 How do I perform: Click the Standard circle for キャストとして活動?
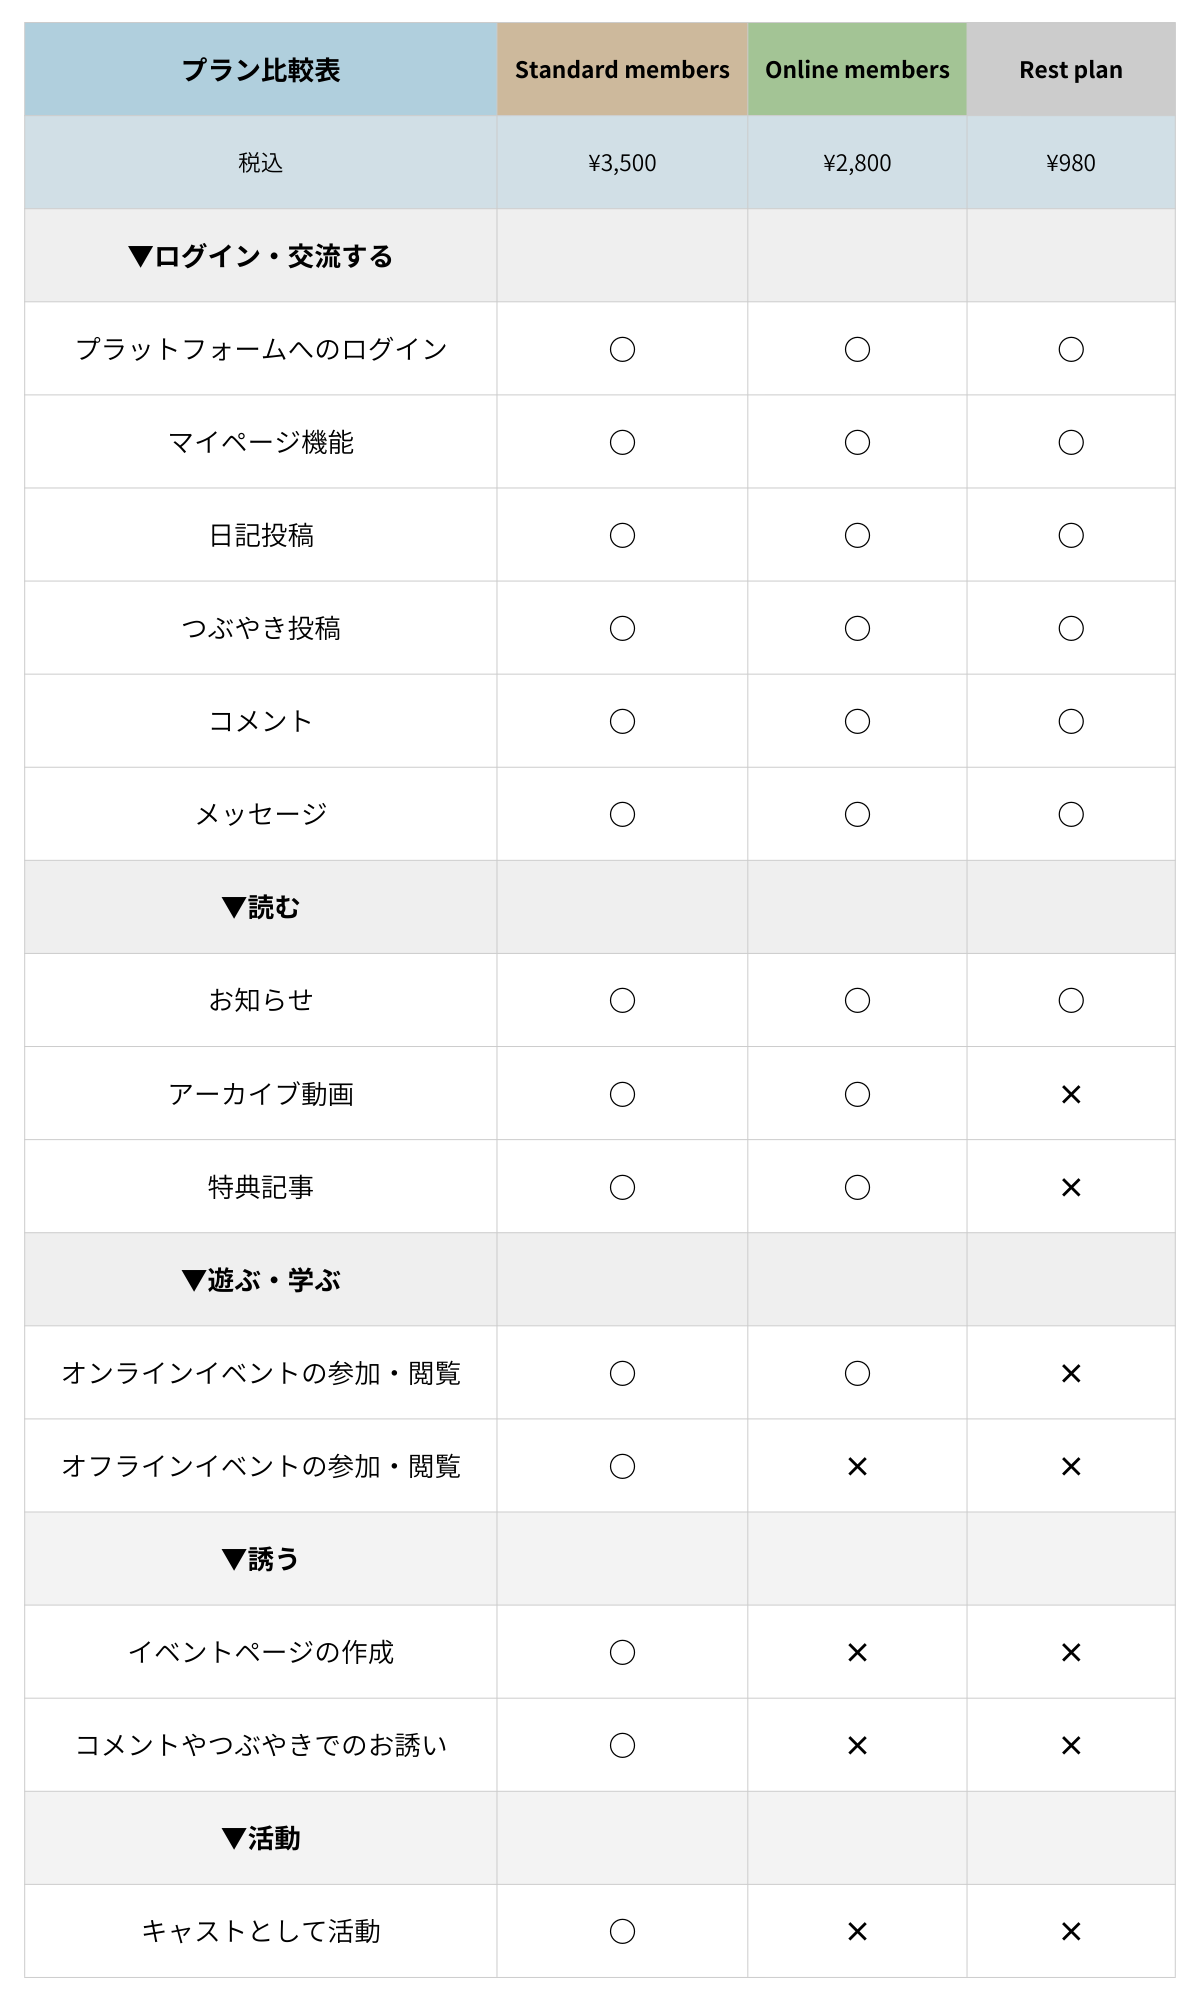click(622, 1931)
